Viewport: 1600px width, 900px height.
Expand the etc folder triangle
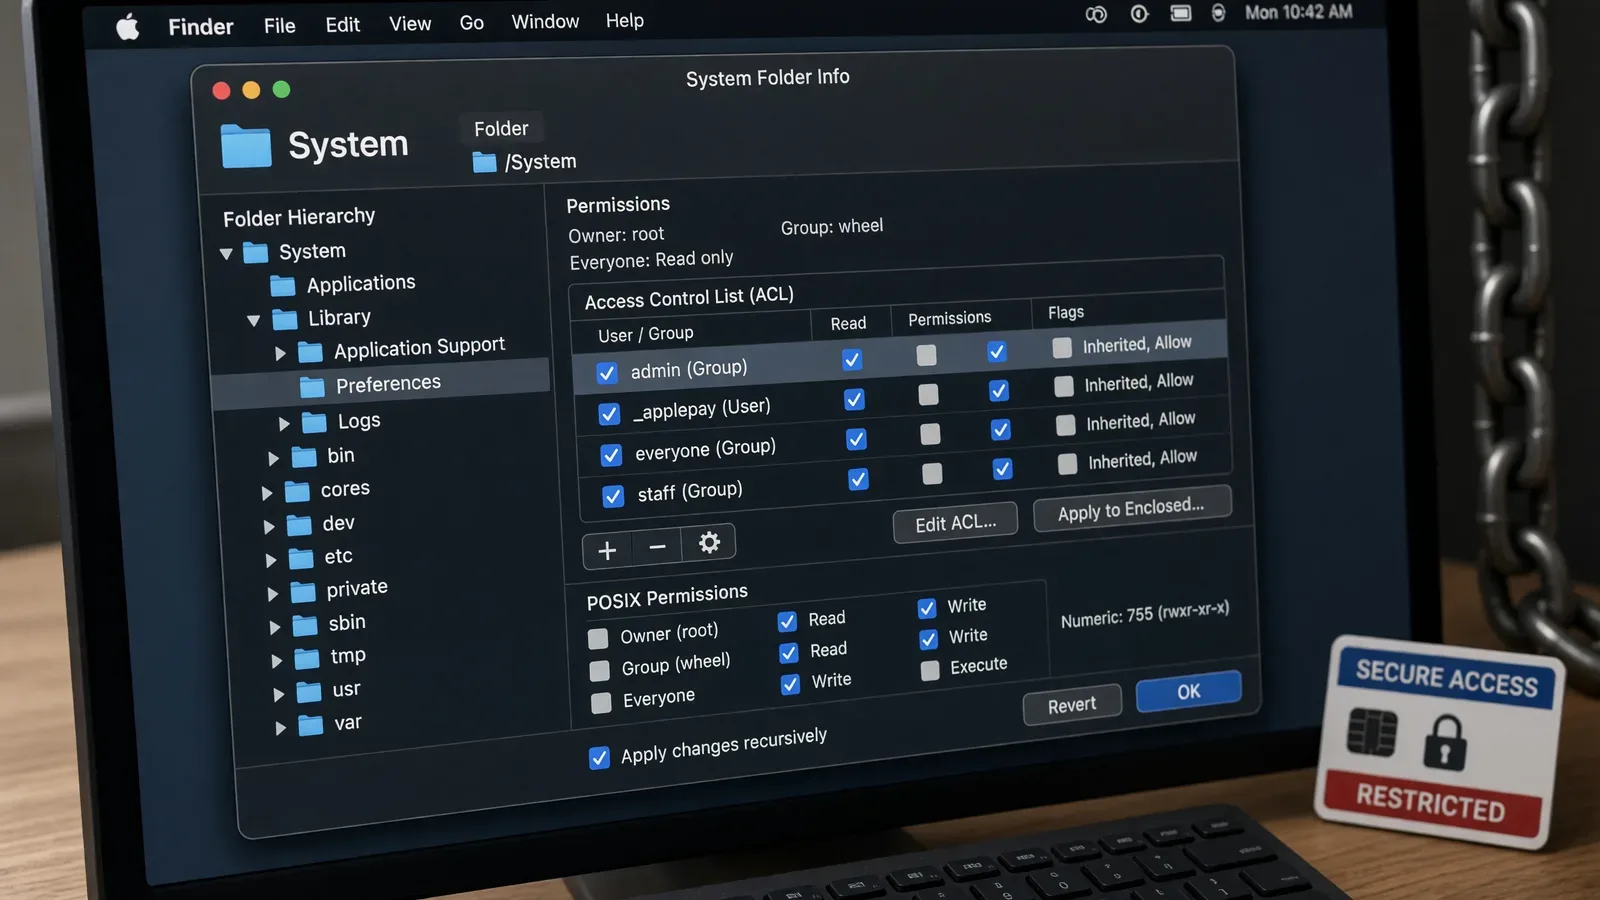pyautogui.click(x=270, y=560)
